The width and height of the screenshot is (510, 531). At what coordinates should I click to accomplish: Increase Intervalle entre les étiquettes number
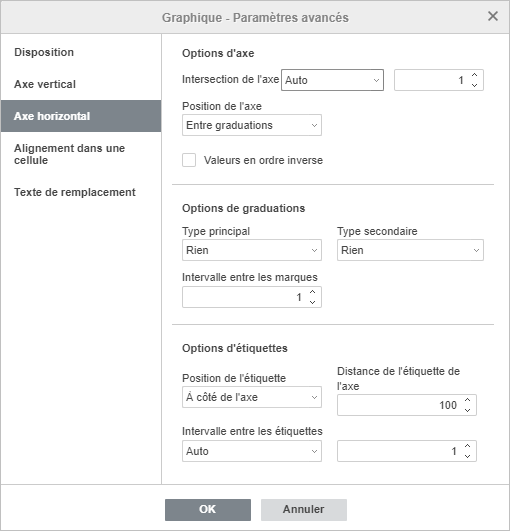tap(468, 446)
